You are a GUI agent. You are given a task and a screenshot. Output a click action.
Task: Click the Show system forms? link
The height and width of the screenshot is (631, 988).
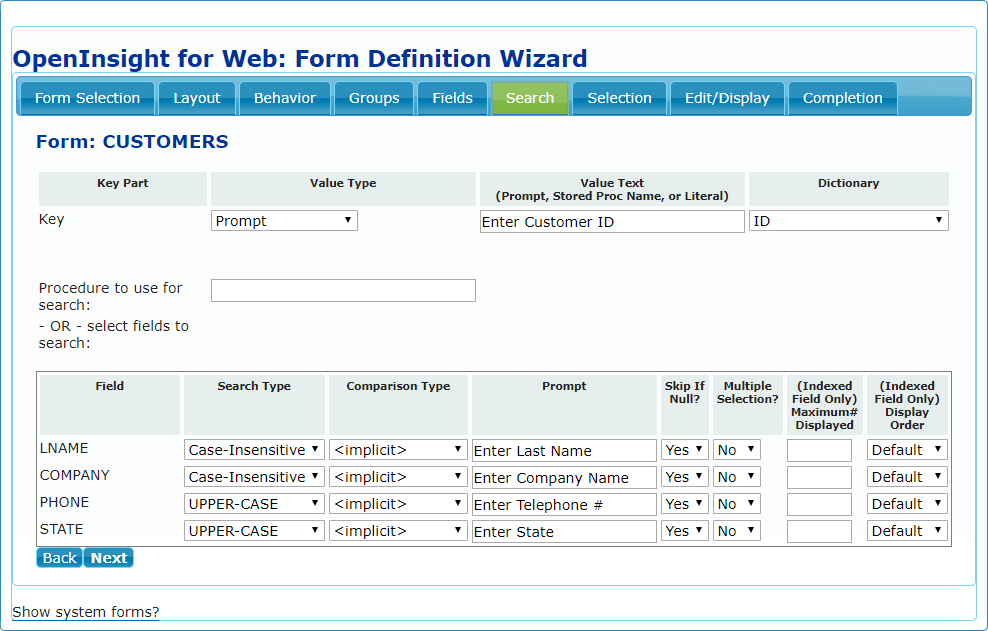[x=86, y=612]
